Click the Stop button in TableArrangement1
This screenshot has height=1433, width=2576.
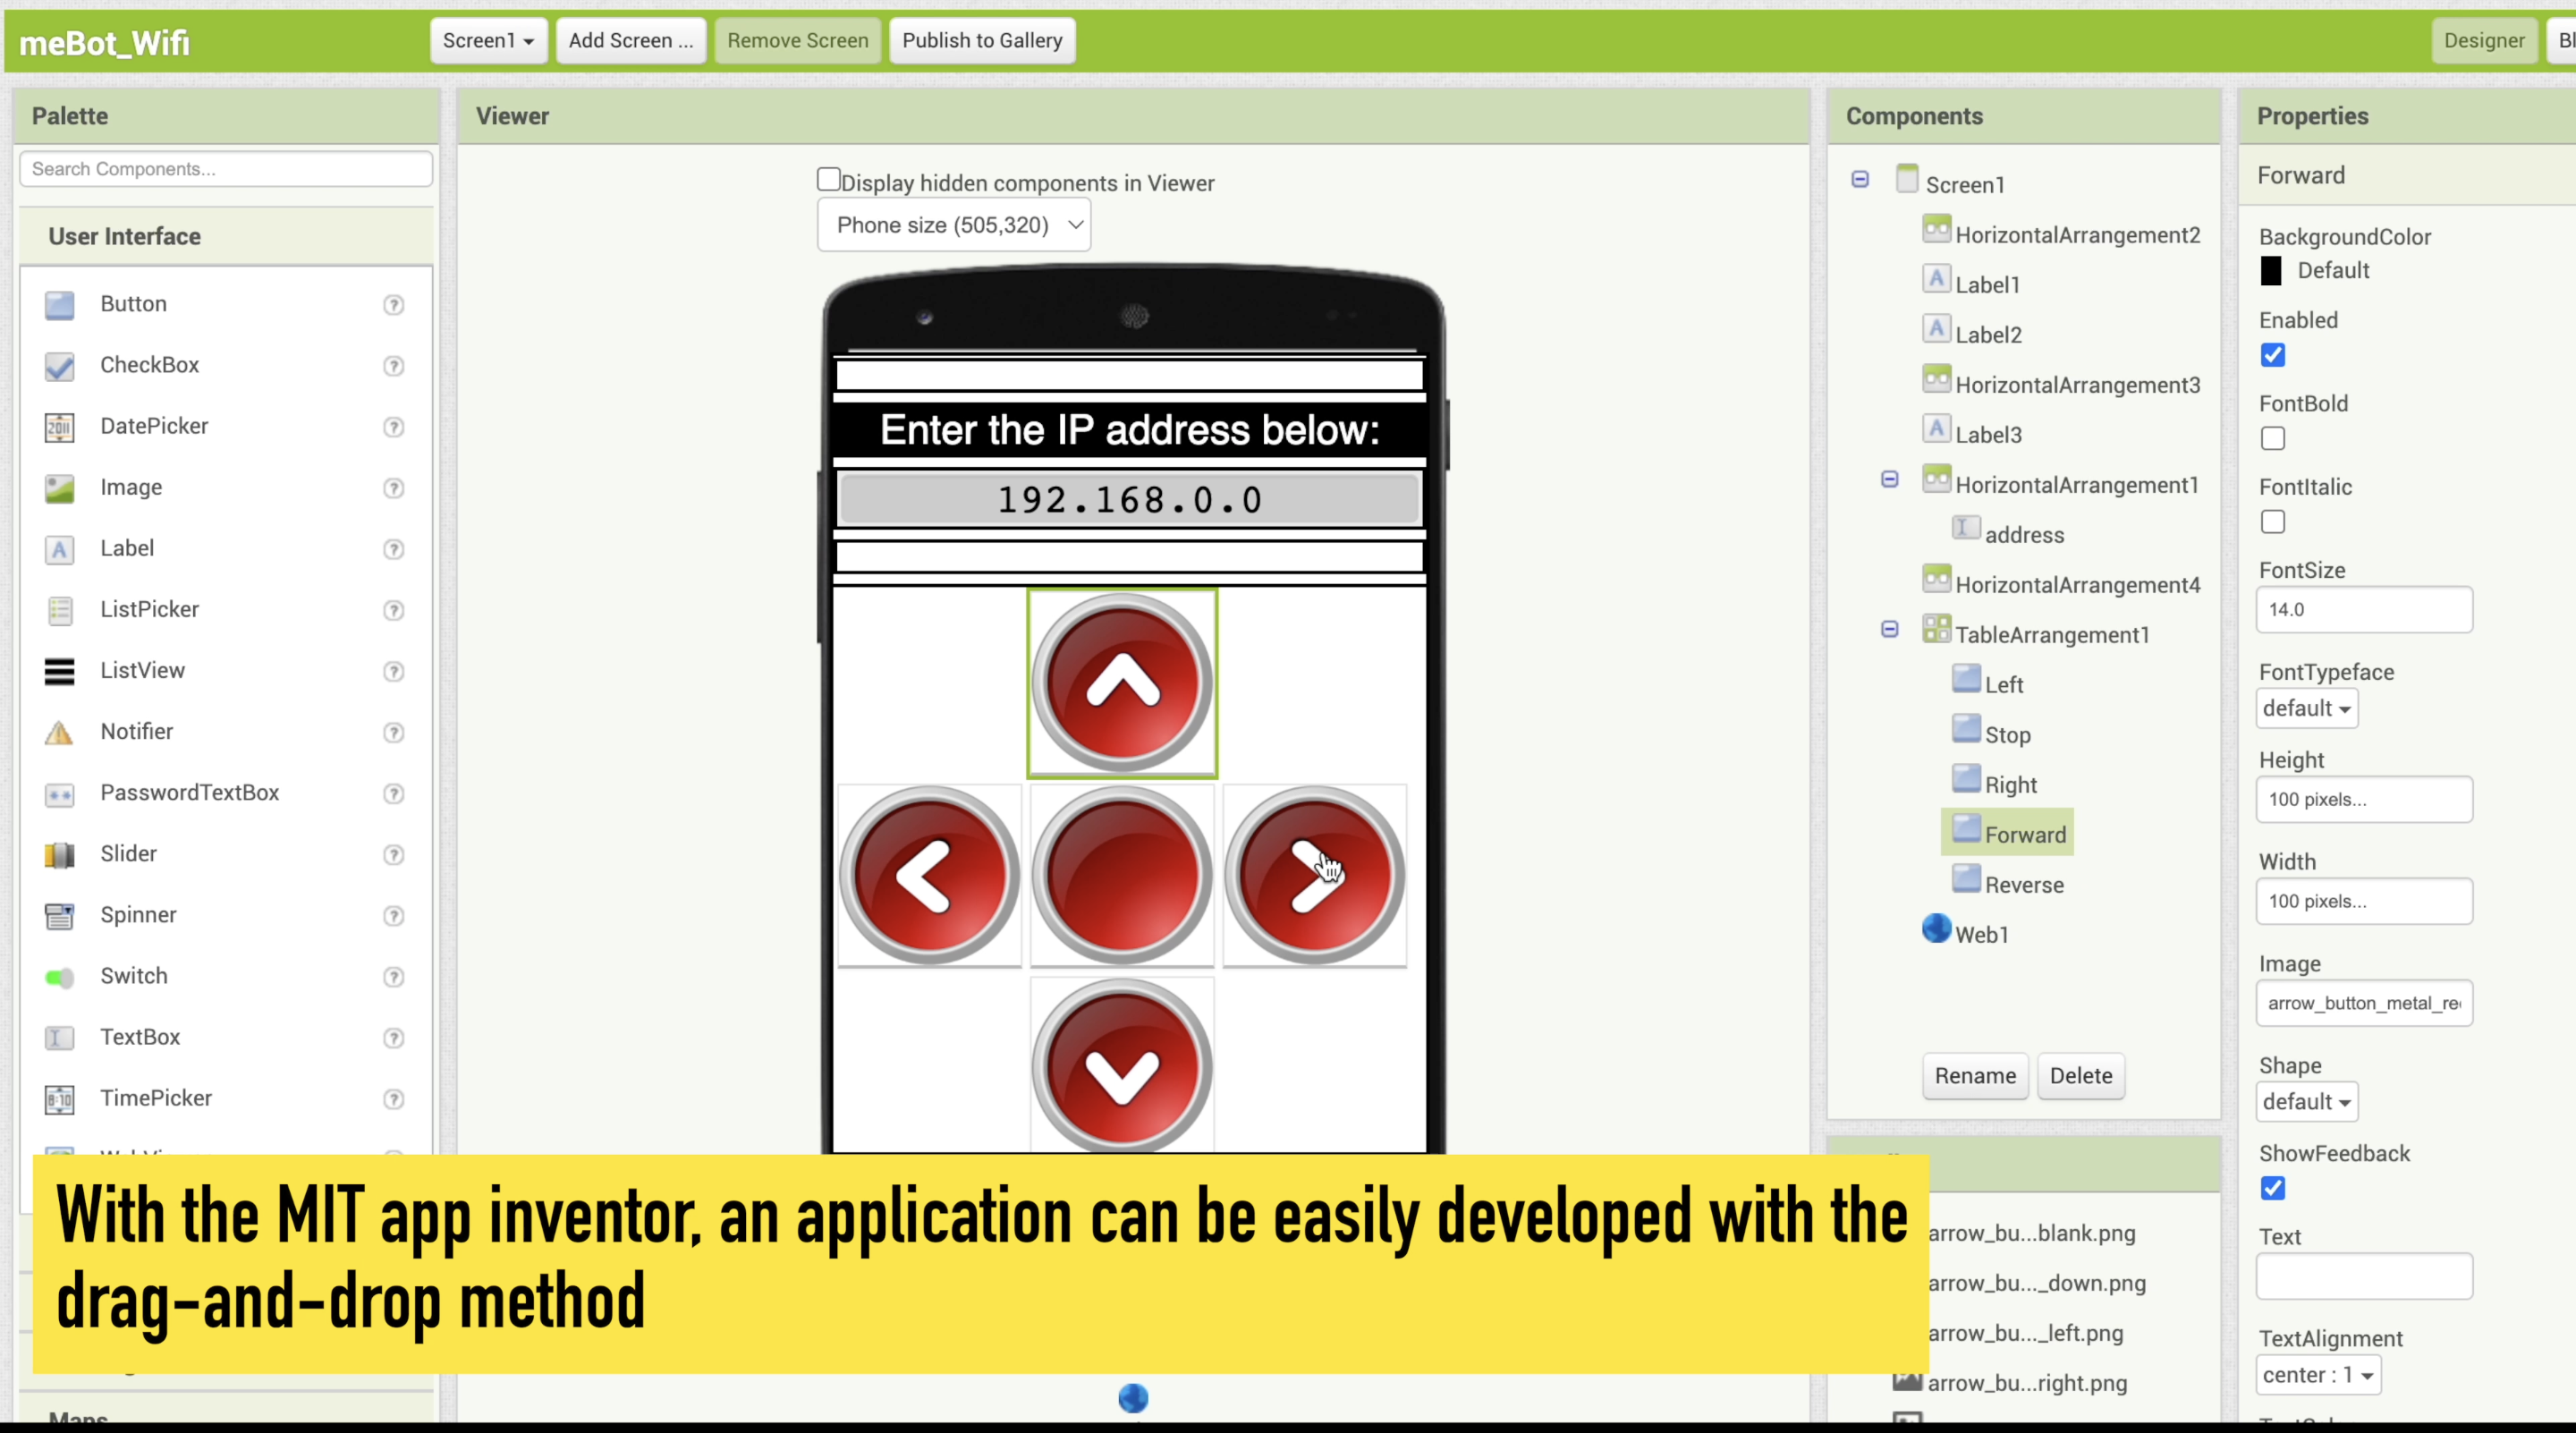pos(2008,734)
